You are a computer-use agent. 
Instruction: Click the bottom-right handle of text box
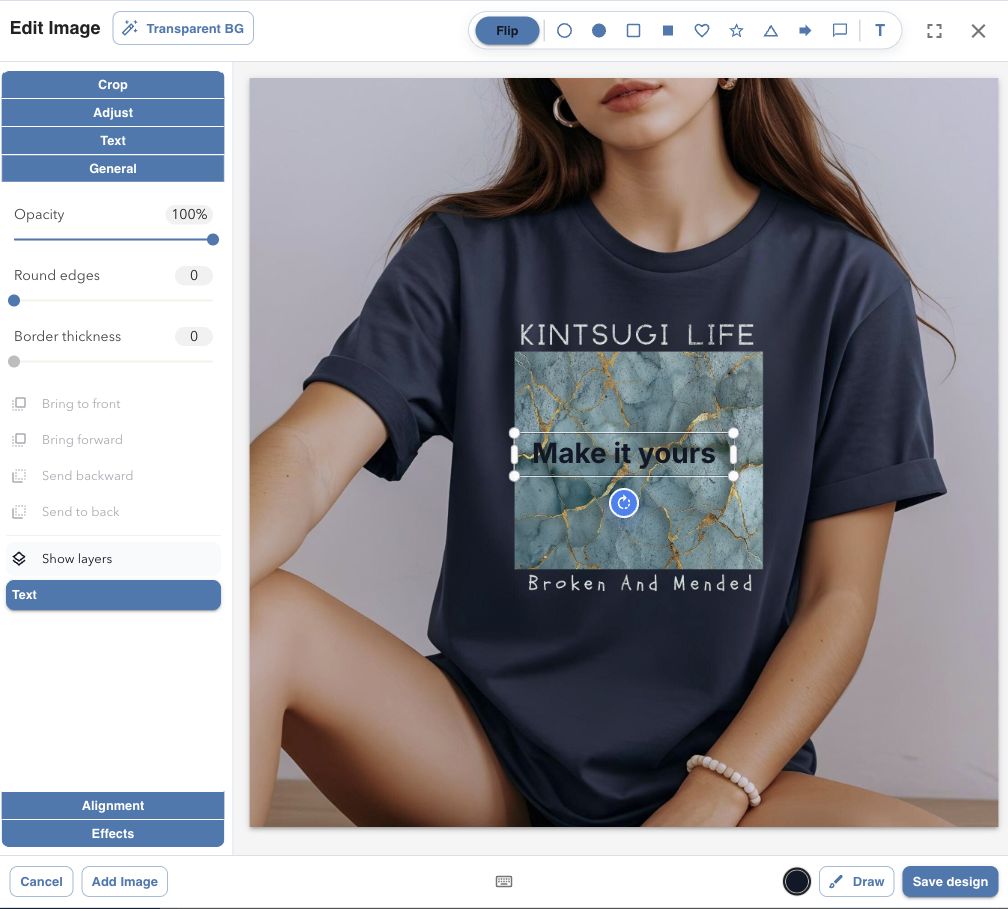[x=734, y=476]
